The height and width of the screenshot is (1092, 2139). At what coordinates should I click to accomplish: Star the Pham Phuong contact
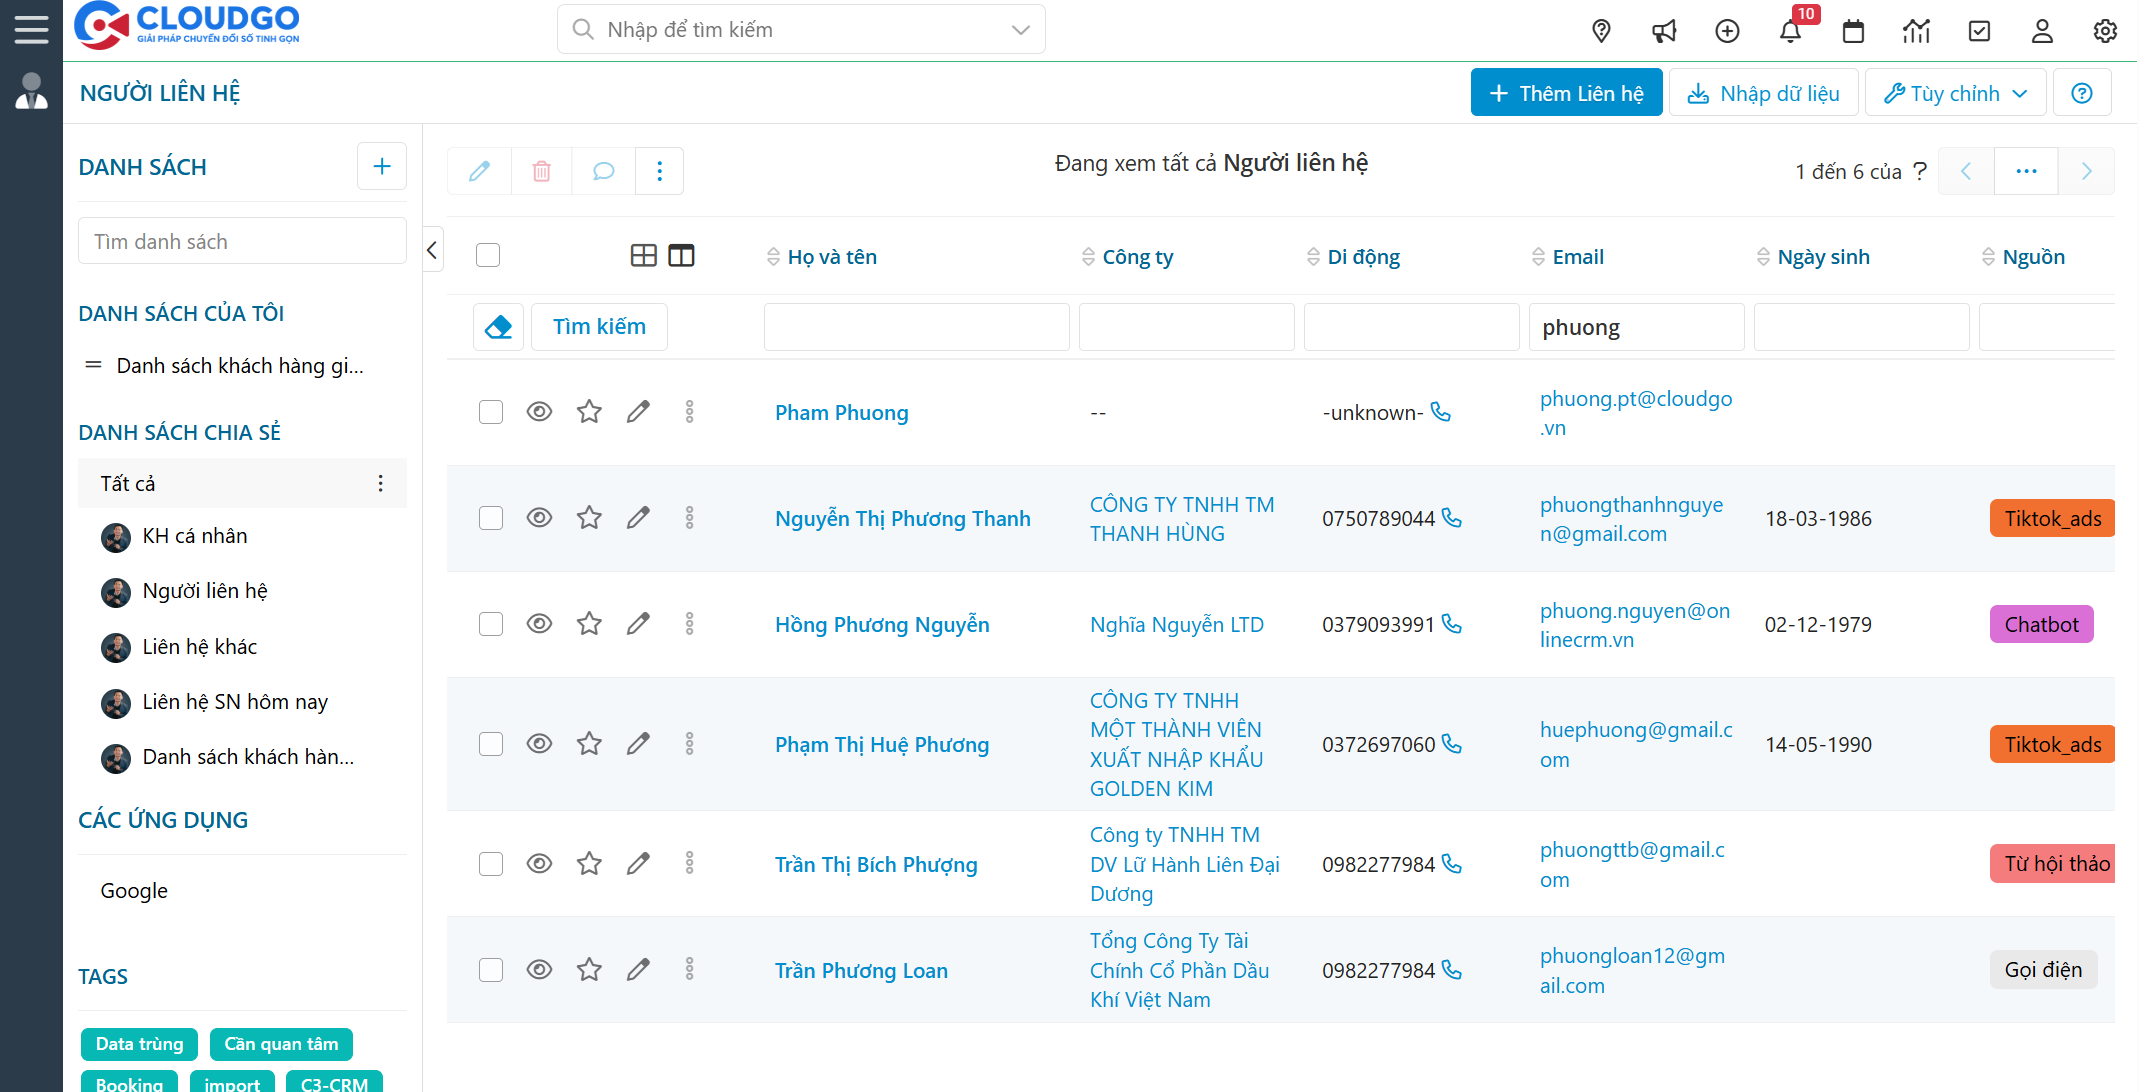coord(589,412)
